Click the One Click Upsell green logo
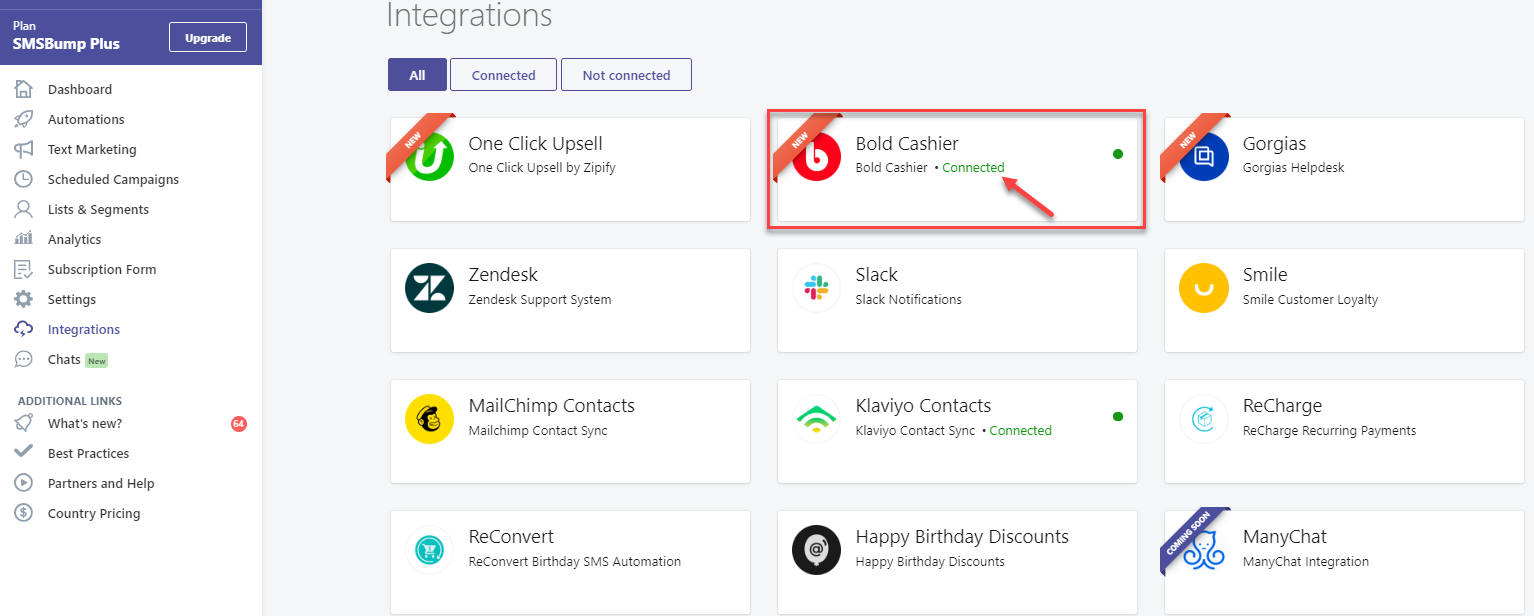 click(430, 157)
